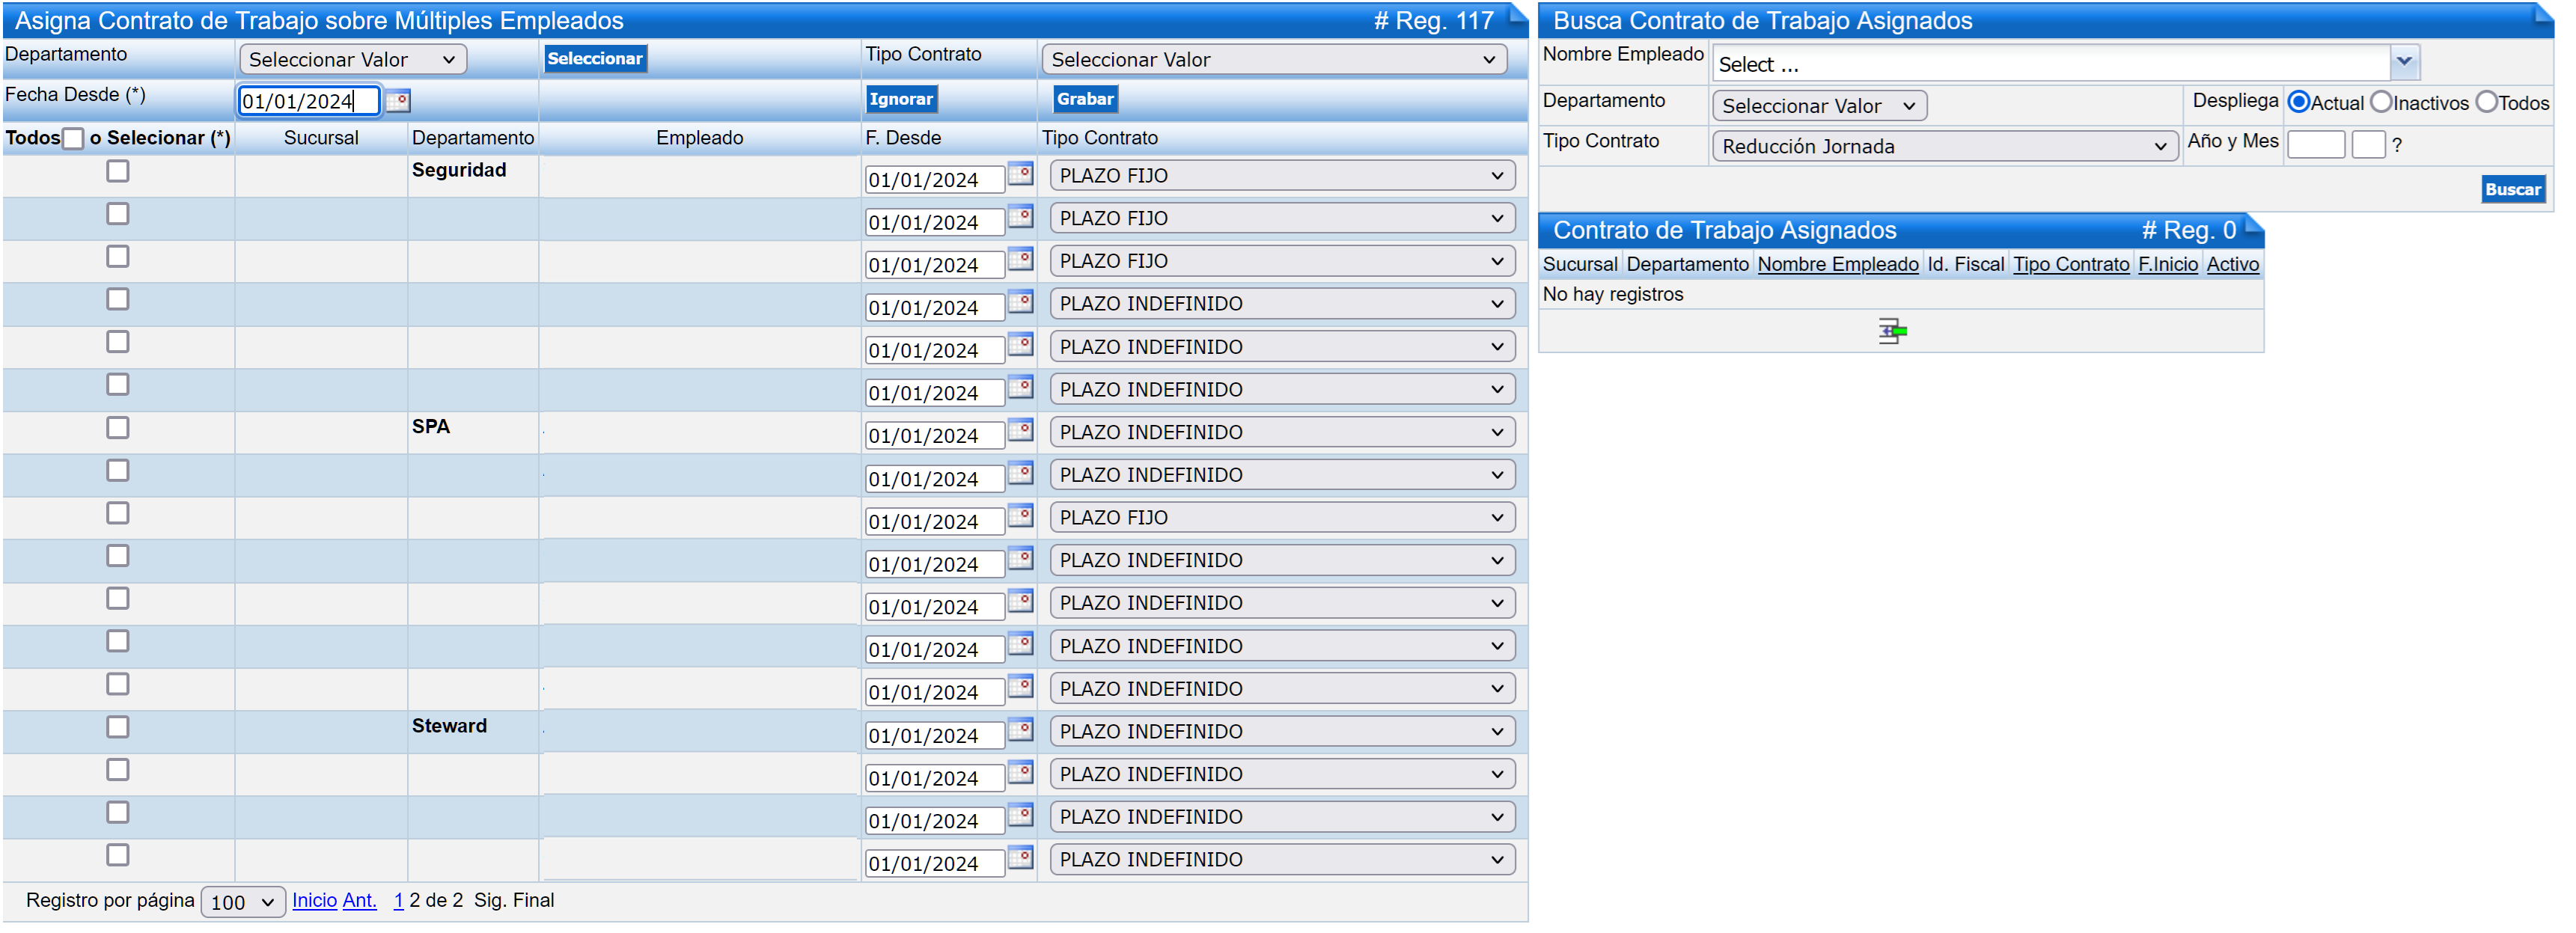This screenshot has width=2576, height=933.
Task: Open Reducción Jornada Tipo Contrato dropdown
Action: [1944, 147]
